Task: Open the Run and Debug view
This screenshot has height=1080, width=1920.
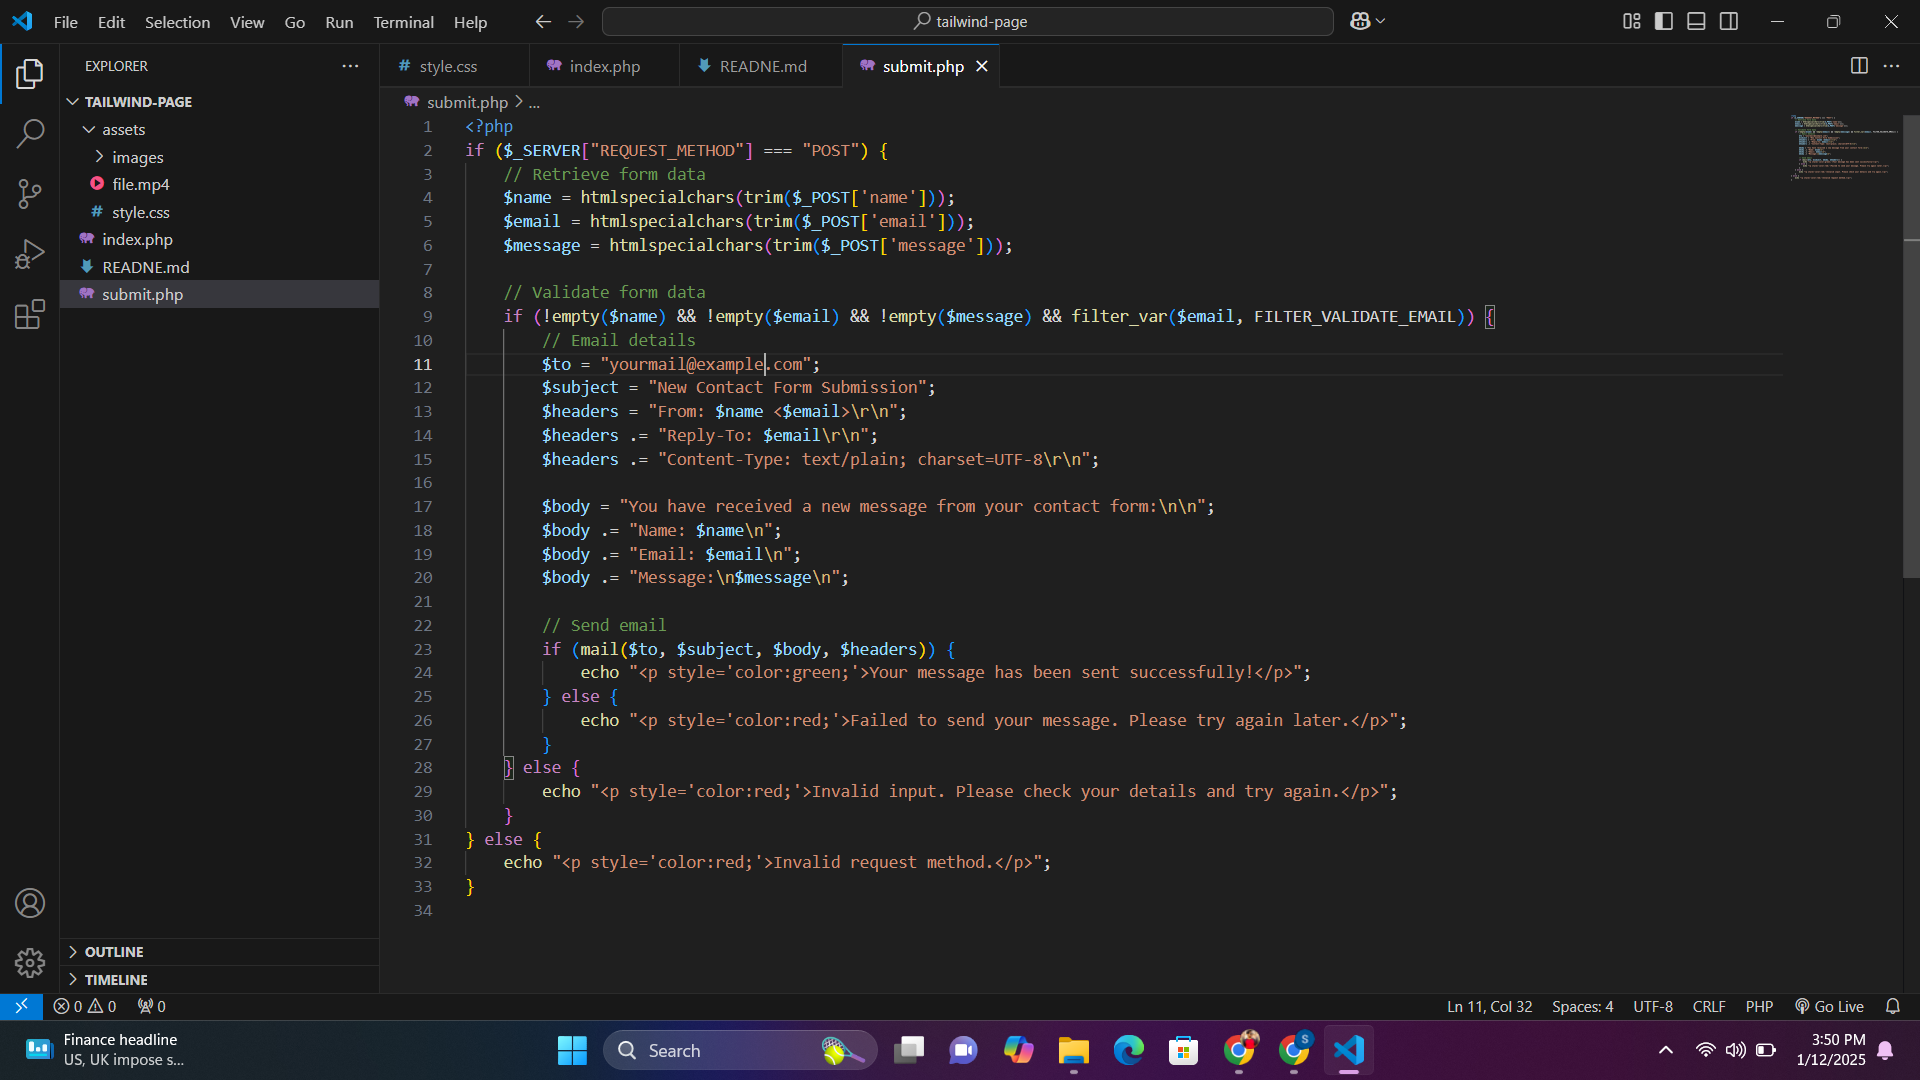Action: (30, 254)
